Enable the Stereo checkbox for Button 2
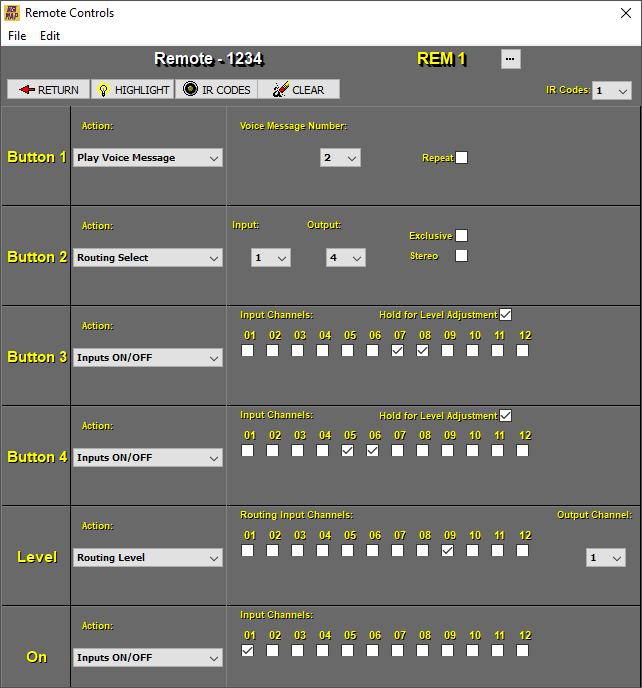The height and width of the screenshot is (688, 642). tap(461, 256)
